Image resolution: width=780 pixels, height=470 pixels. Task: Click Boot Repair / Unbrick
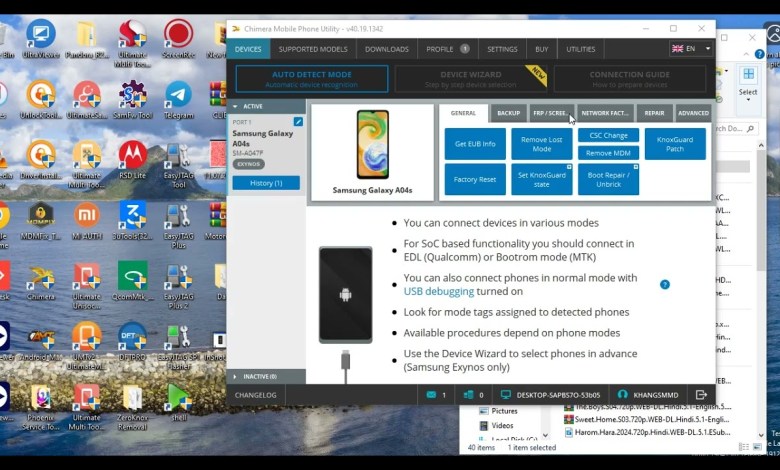click(608, 179)
